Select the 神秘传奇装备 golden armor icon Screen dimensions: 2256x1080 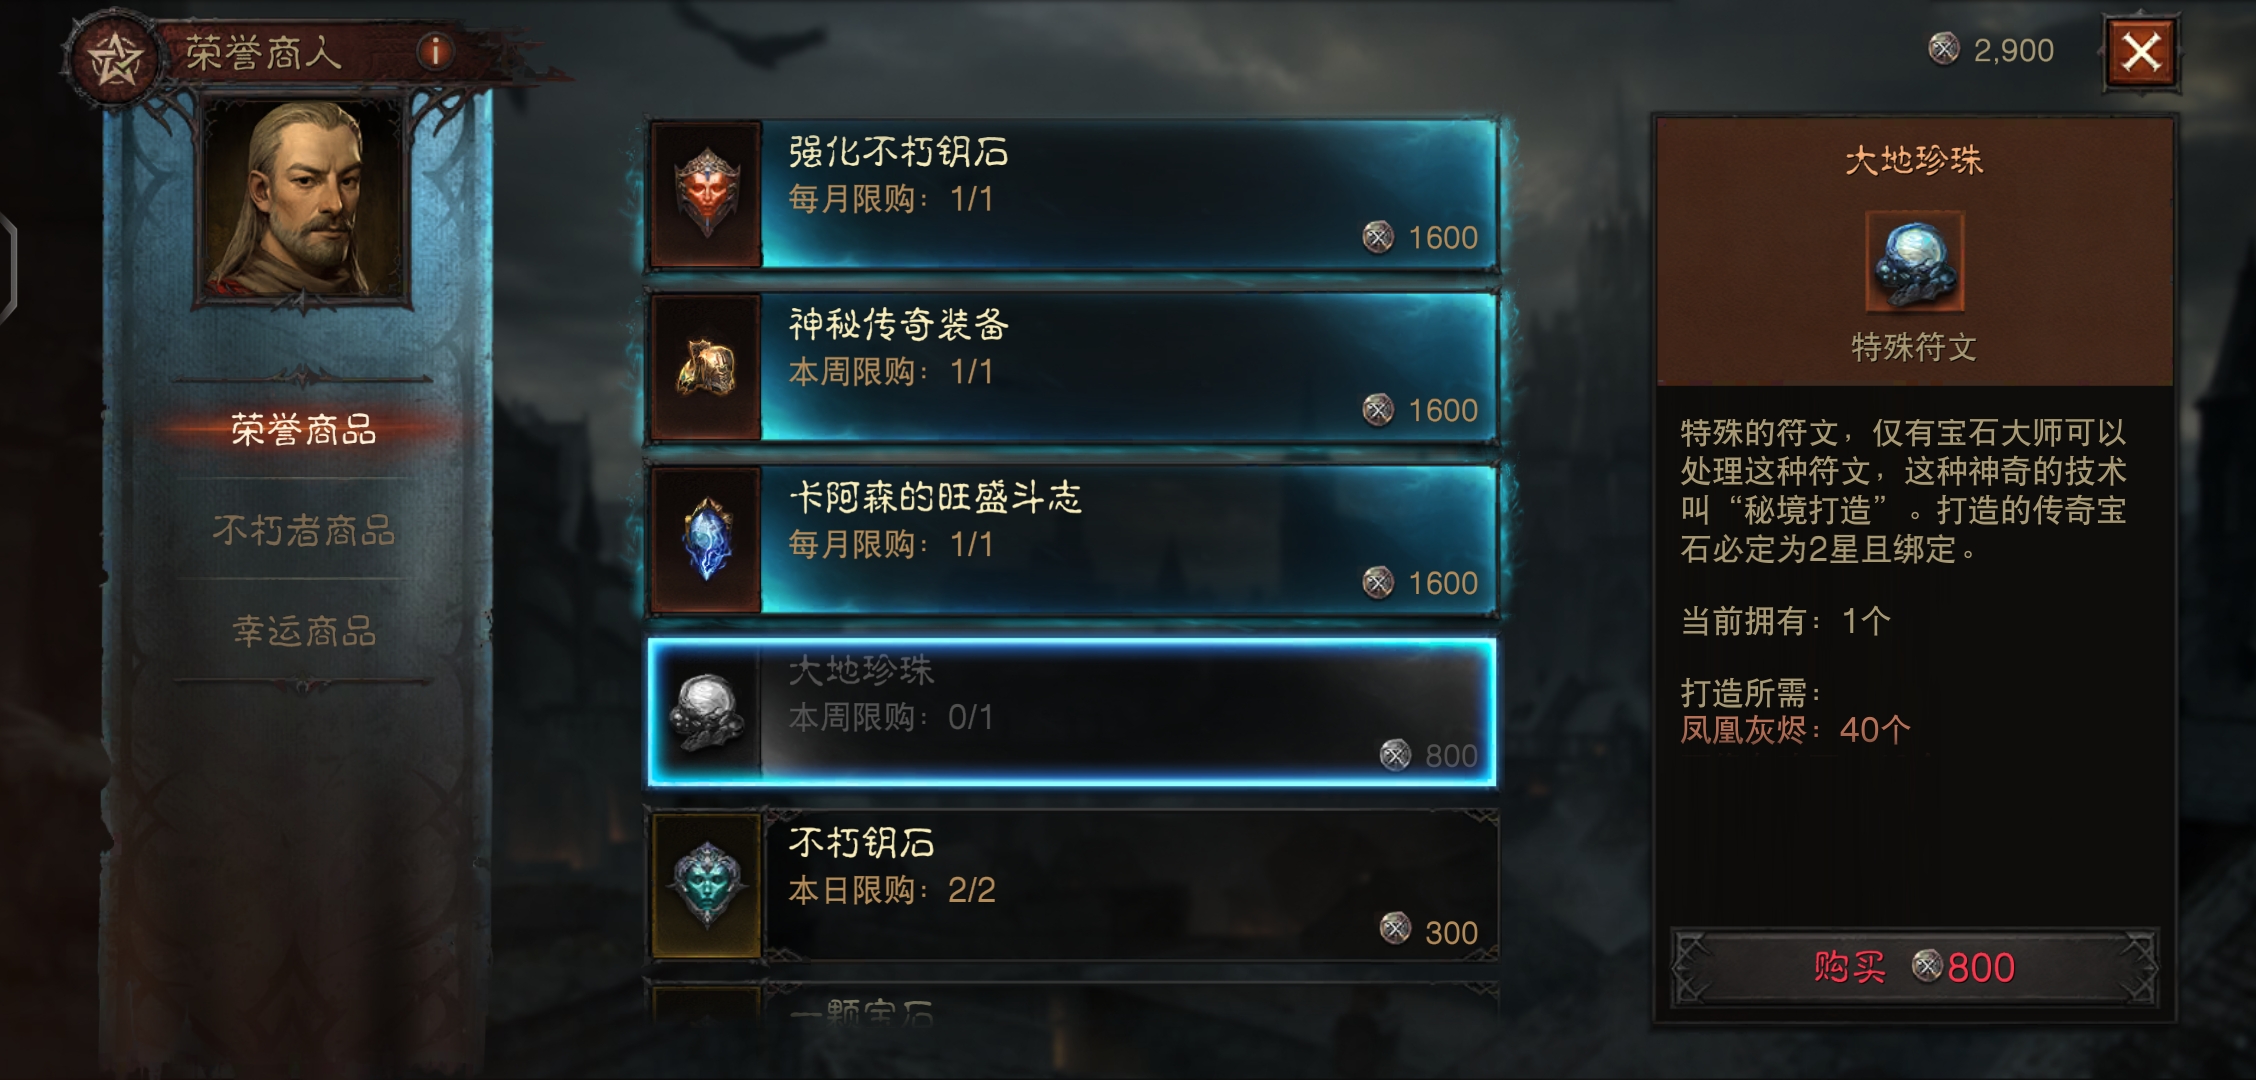click(x=707, y=367)
